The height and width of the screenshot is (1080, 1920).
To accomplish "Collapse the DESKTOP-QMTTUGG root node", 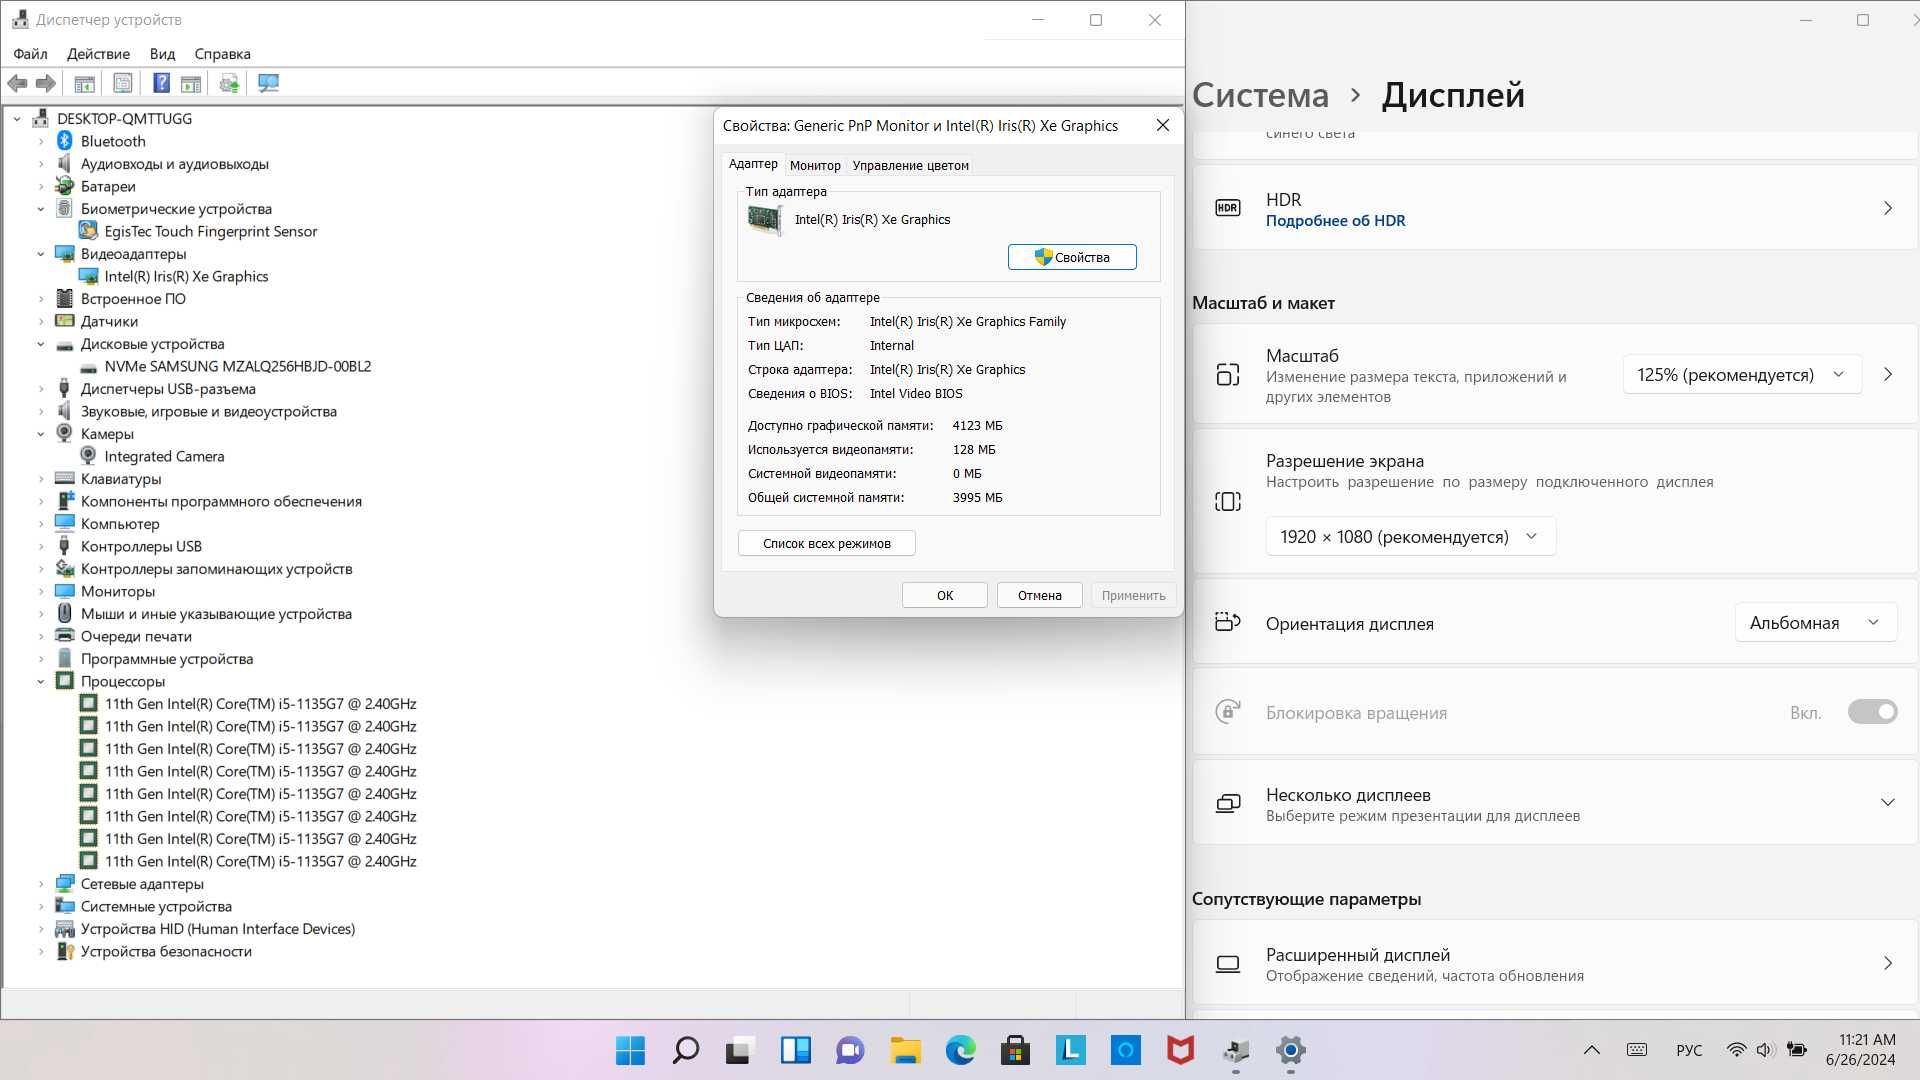I will tap(17, 119).
